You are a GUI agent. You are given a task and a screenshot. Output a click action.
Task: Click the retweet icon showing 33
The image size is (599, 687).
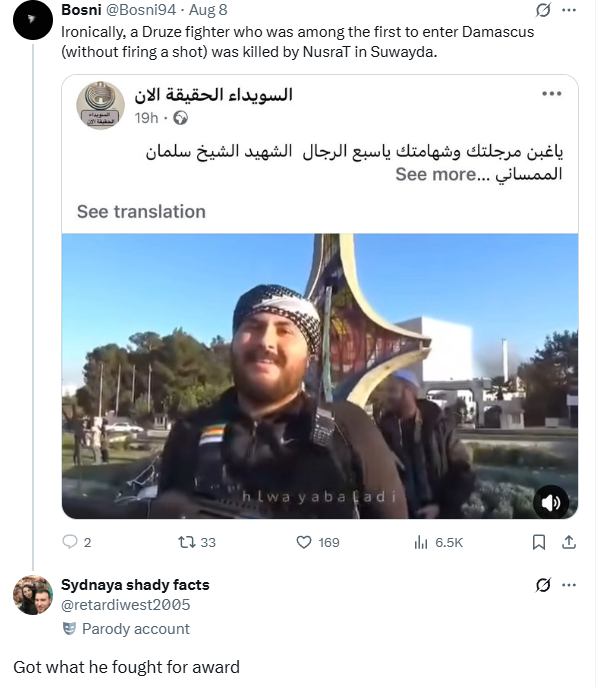[x=187, y=542]
